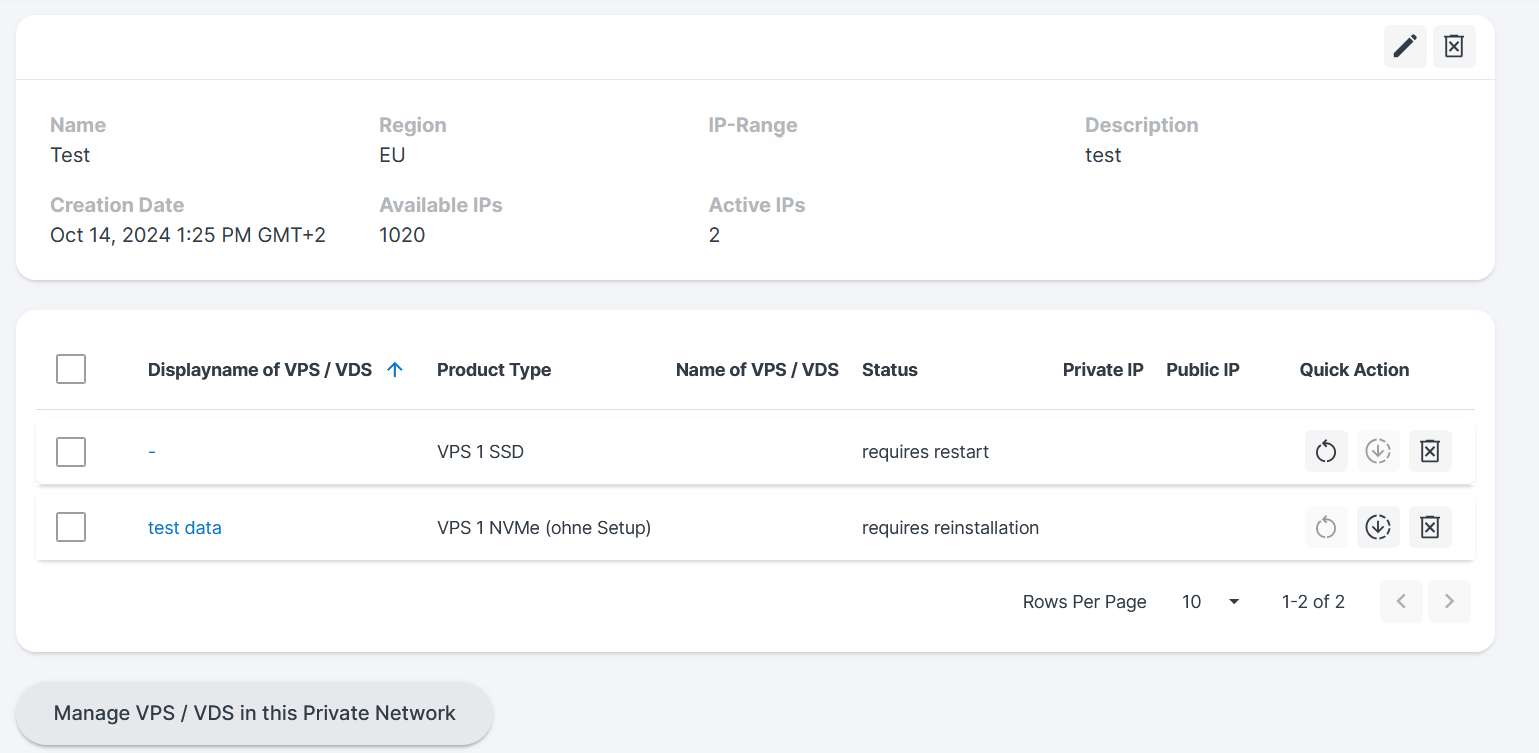This screenshot has height=753, width=1539.
Task: Click the Available IPs value 1020
Action: point(402,235)
